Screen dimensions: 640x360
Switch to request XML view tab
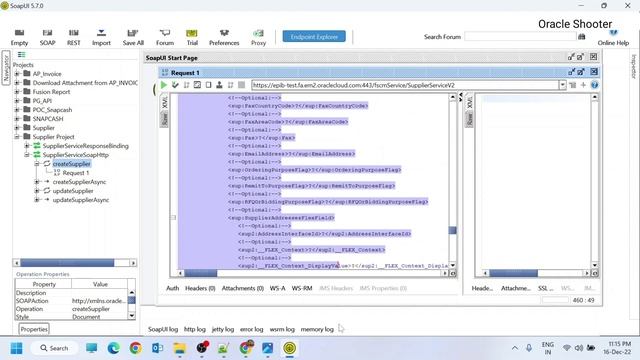click(164, 102)
